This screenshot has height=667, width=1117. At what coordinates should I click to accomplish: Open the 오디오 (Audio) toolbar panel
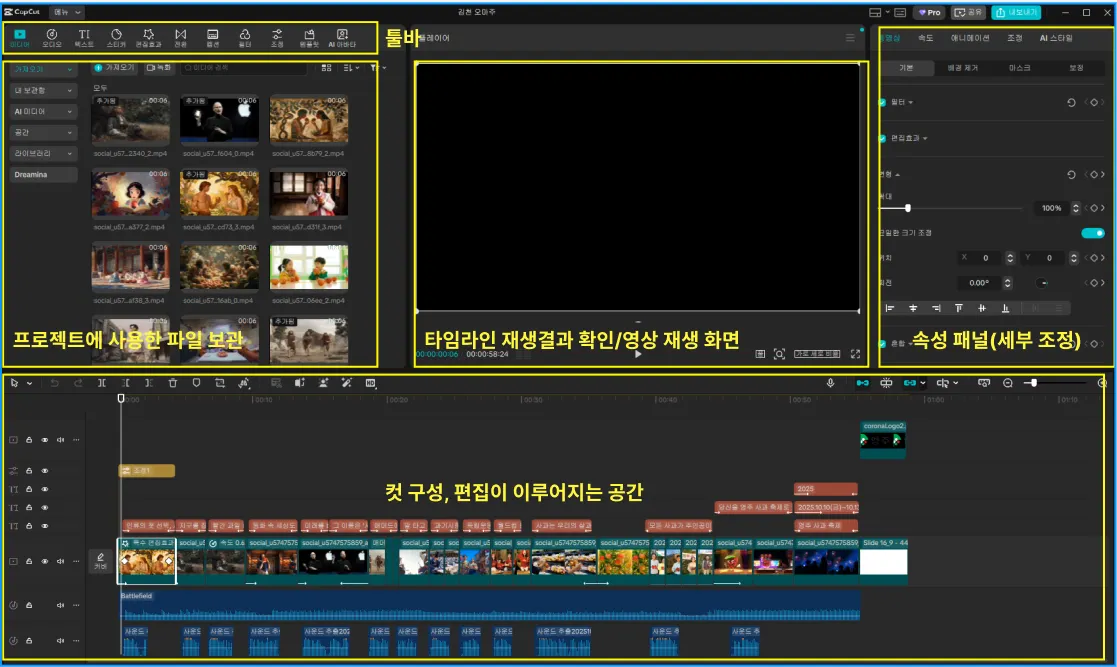(x=52, y=38)
